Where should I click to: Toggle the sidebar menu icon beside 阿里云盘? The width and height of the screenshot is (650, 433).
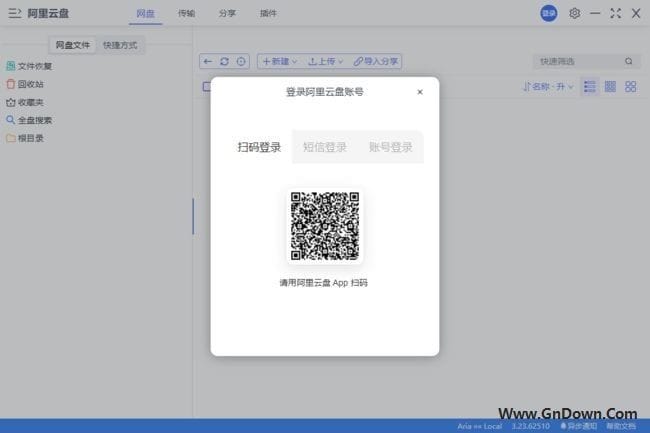coord(15,13)
